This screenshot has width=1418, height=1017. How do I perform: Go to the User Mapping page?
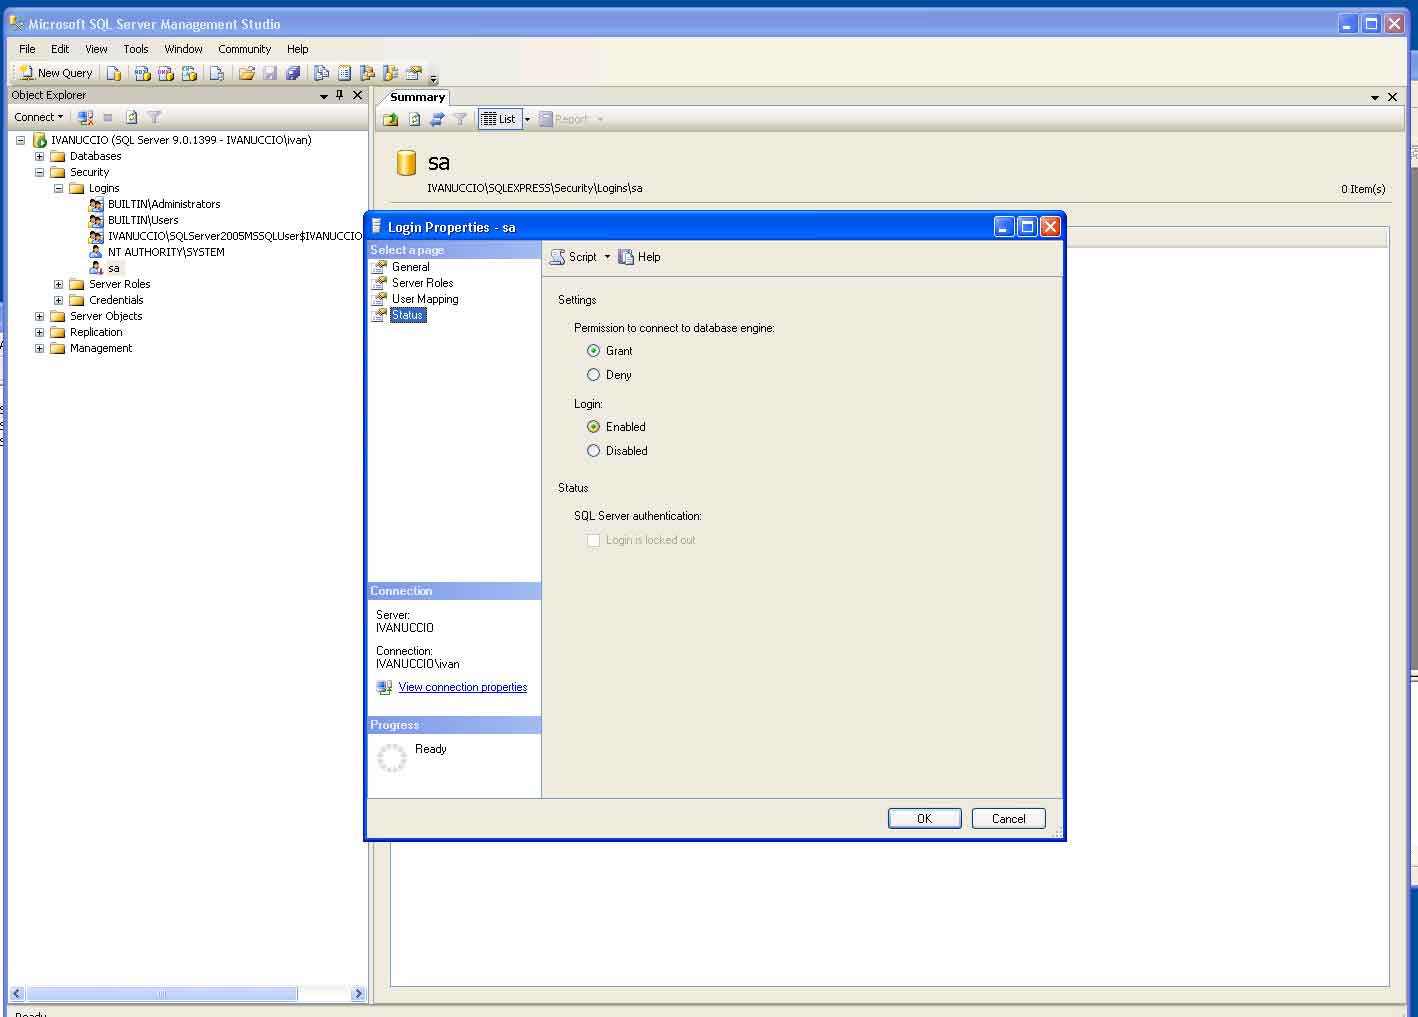pyautogui.click(x=425, y=299)
